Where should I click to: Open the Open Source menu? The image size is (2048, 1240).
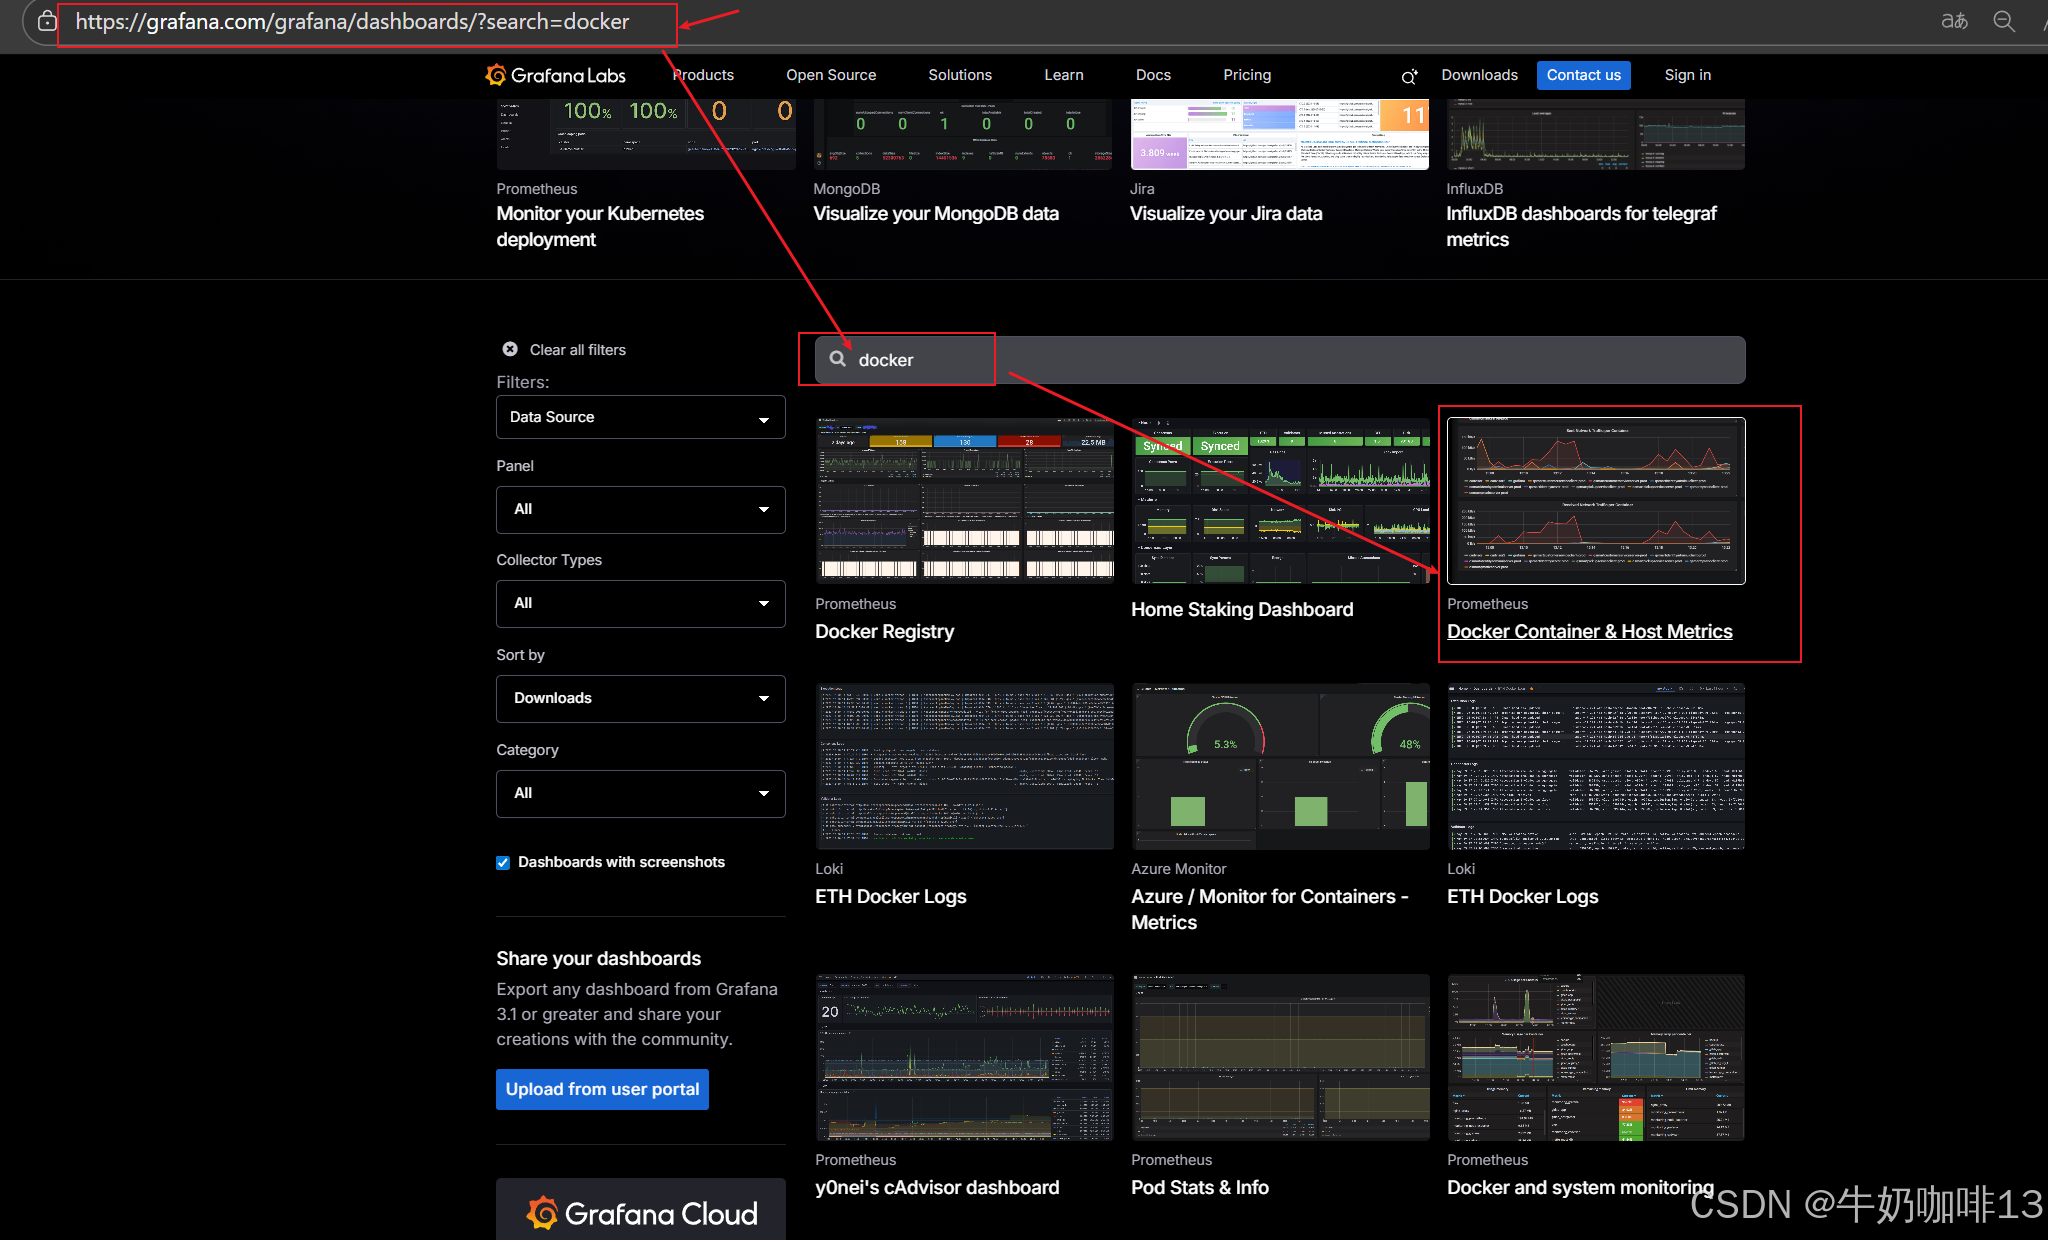tap(830, 75)
